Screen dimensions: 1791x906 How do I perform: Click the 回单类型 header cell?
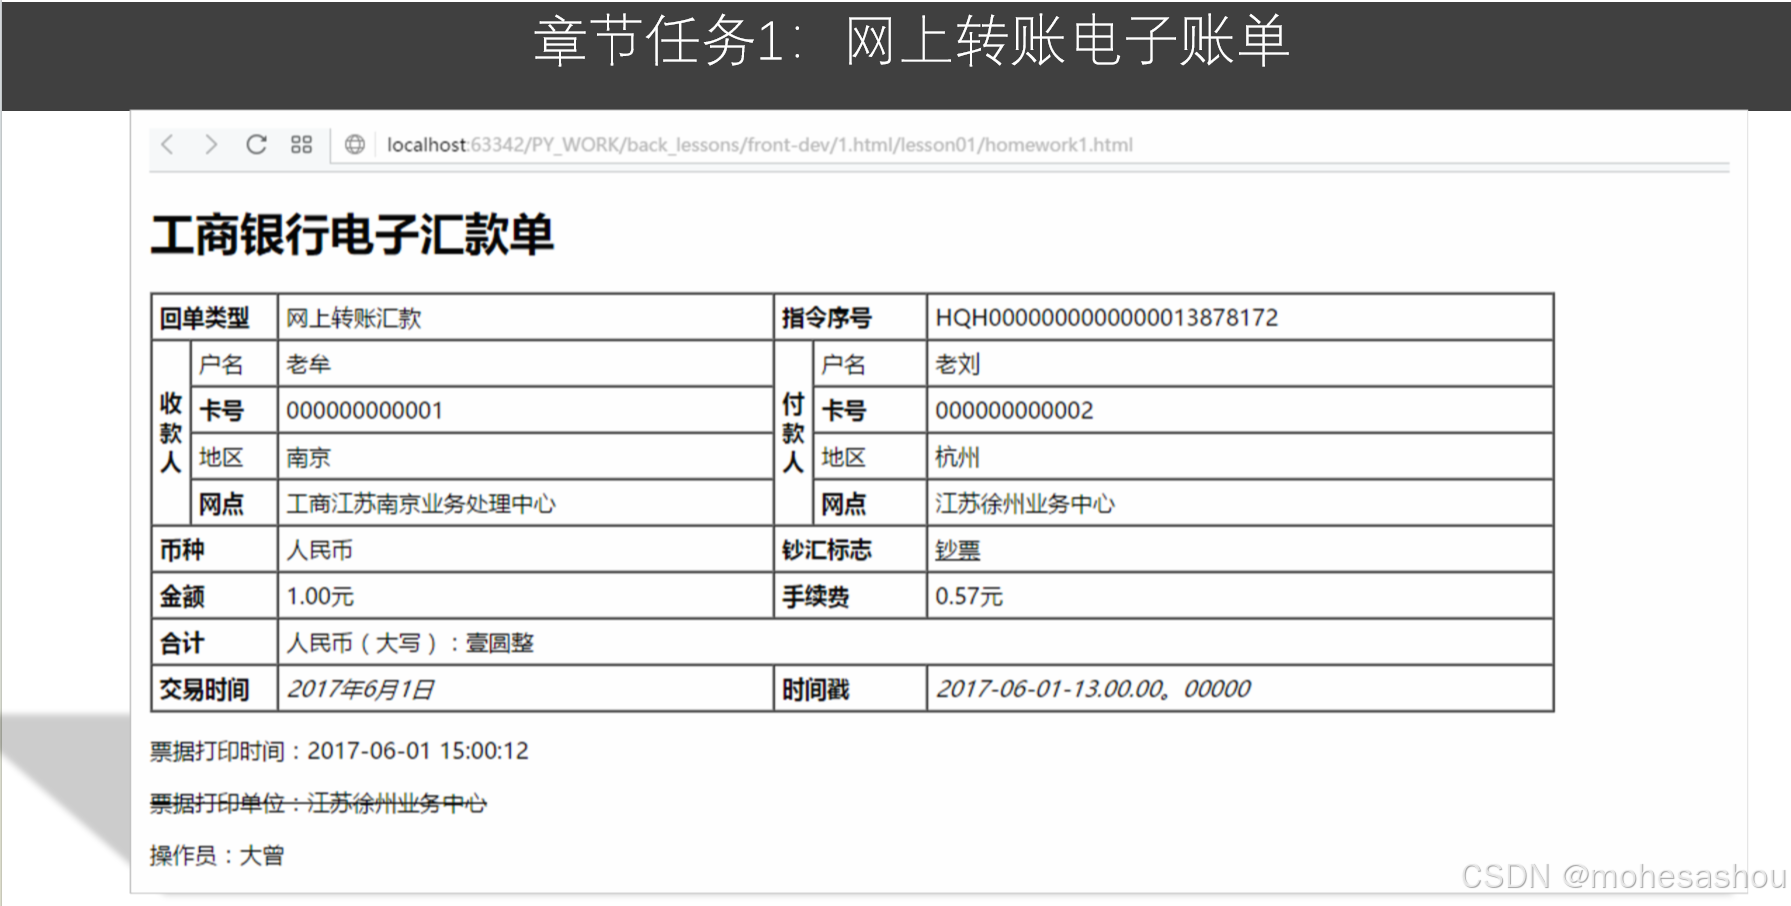(214, 318)
